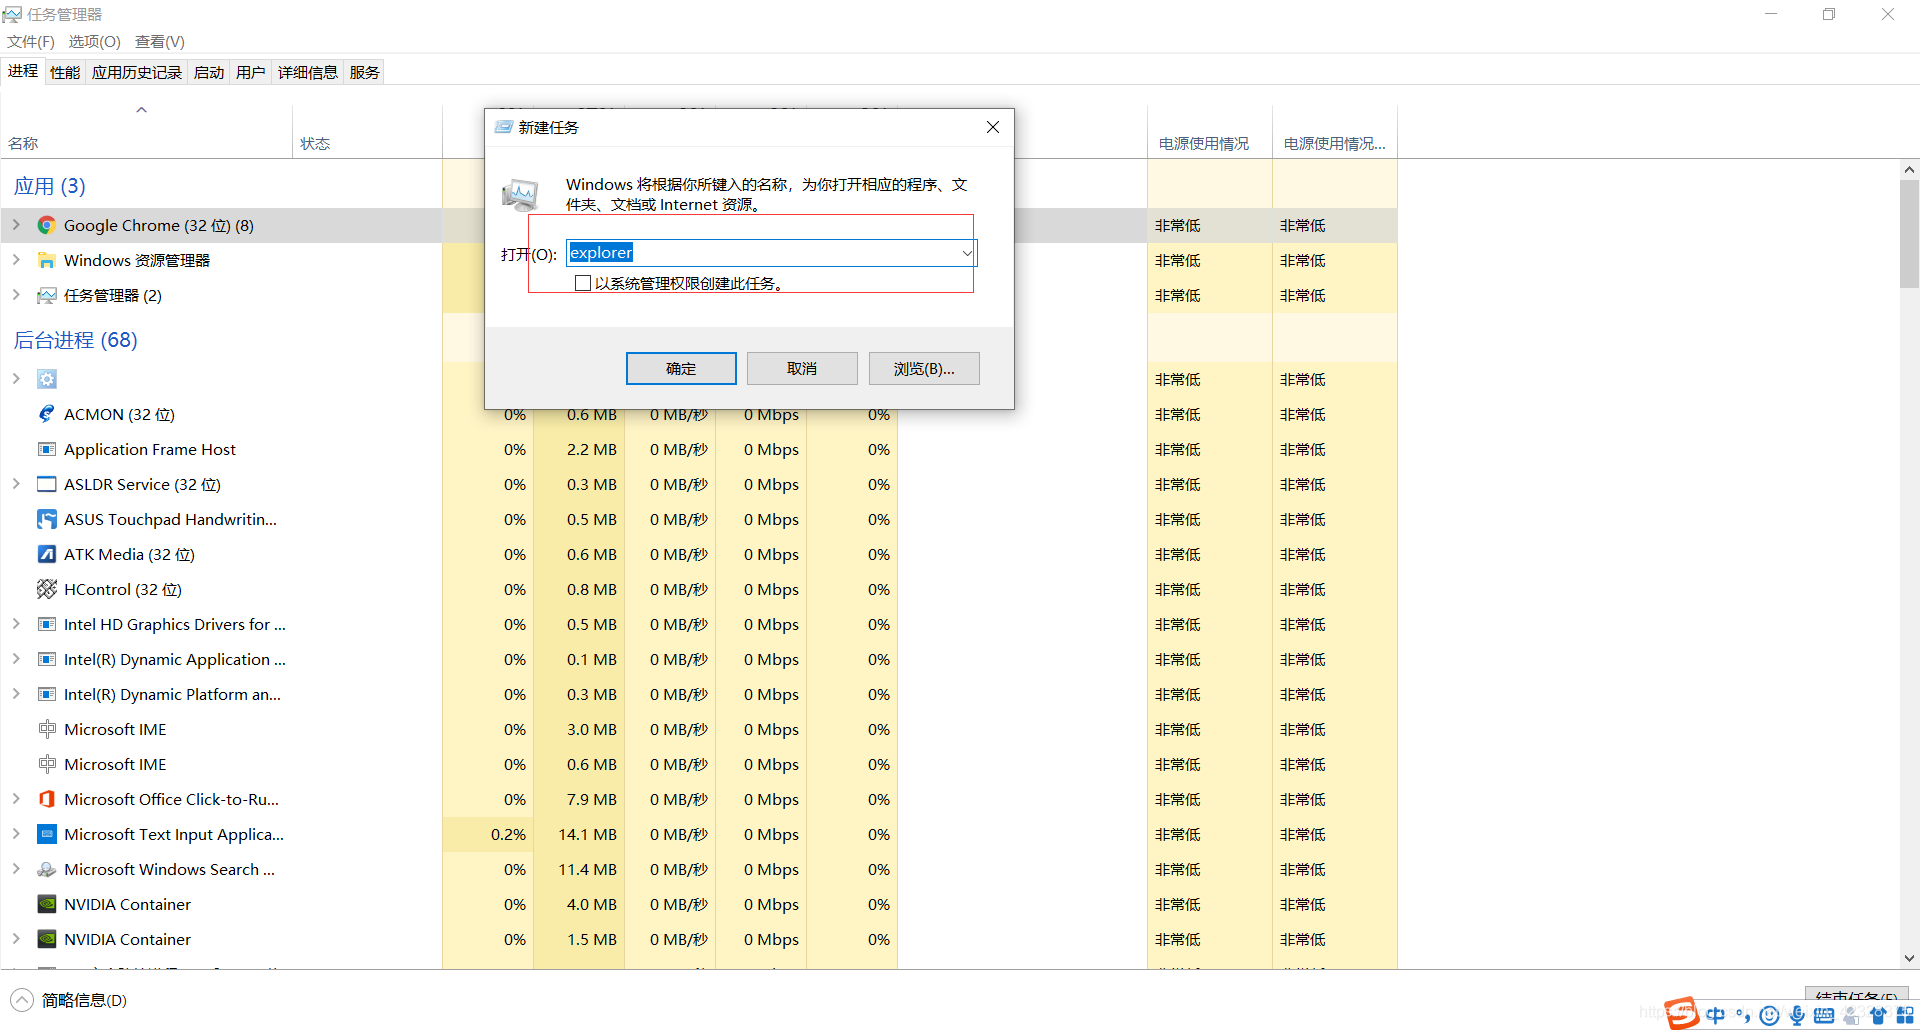1920x1030 pixels.
Task: Click the user account icon in IME bar
Action: click(1851, 1015)
